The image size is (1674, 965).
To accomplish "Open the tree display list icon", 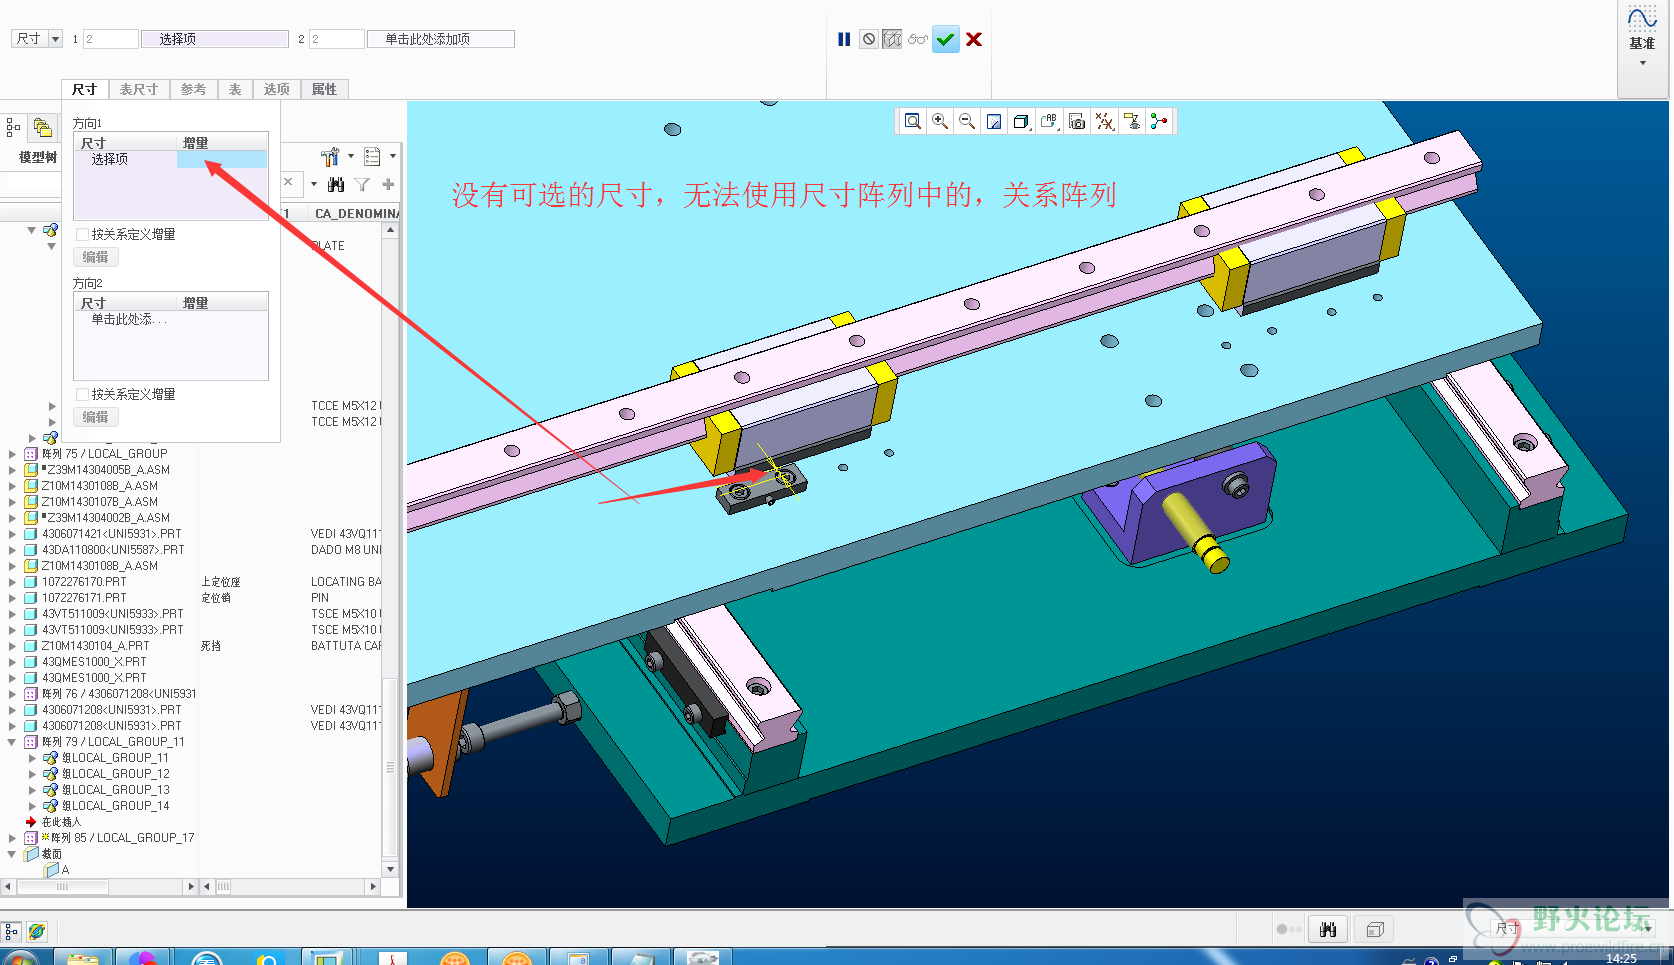I will coord(372,156).
